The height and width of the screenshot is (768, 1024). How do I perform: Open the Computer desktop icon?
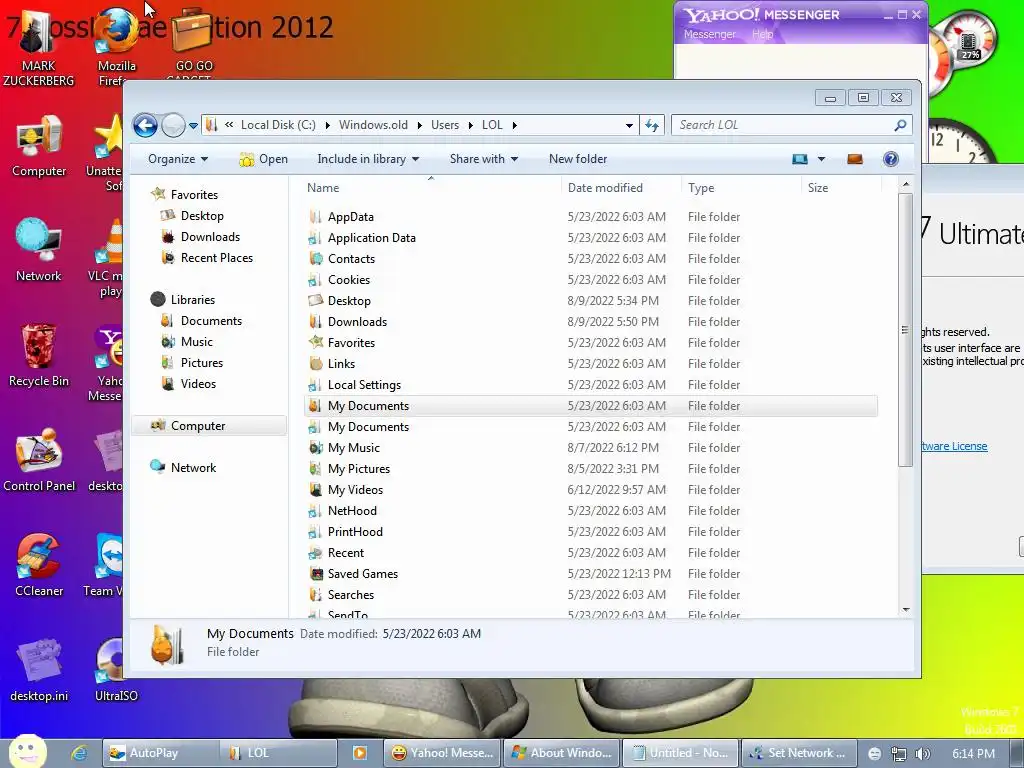[x=39, y=147]
